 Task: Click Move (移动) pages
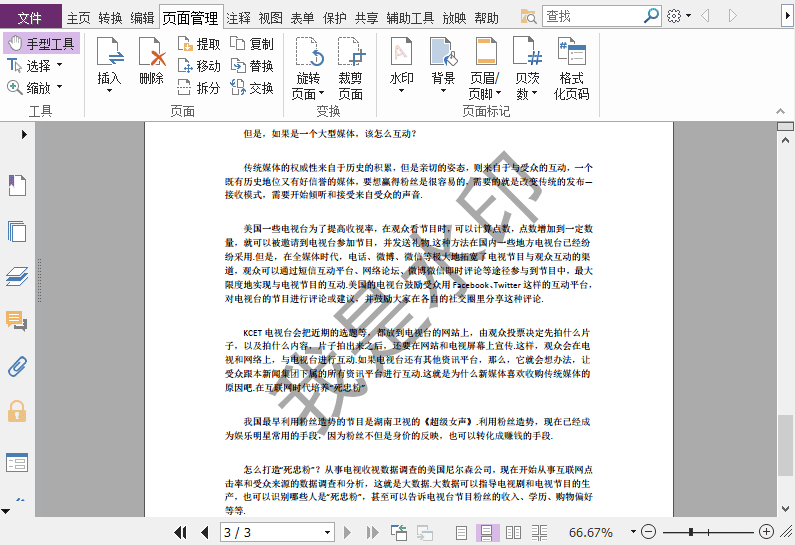pos(199,66)
